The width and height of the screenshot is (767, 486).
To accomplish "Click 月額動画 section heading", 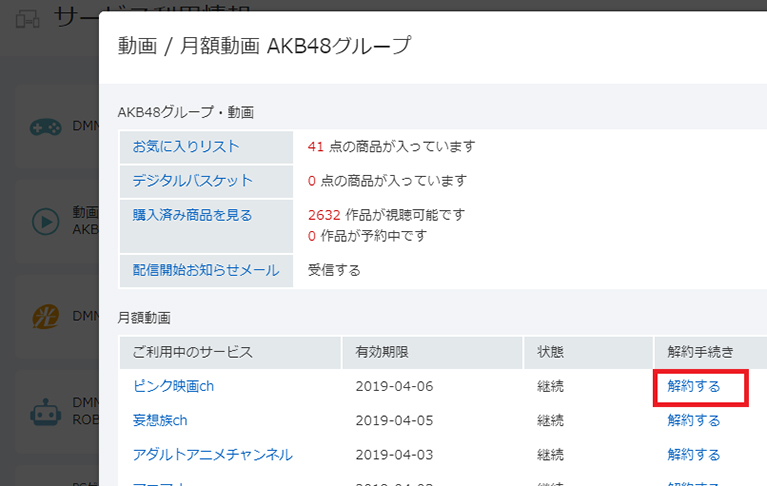I will [x=144, y=318].
